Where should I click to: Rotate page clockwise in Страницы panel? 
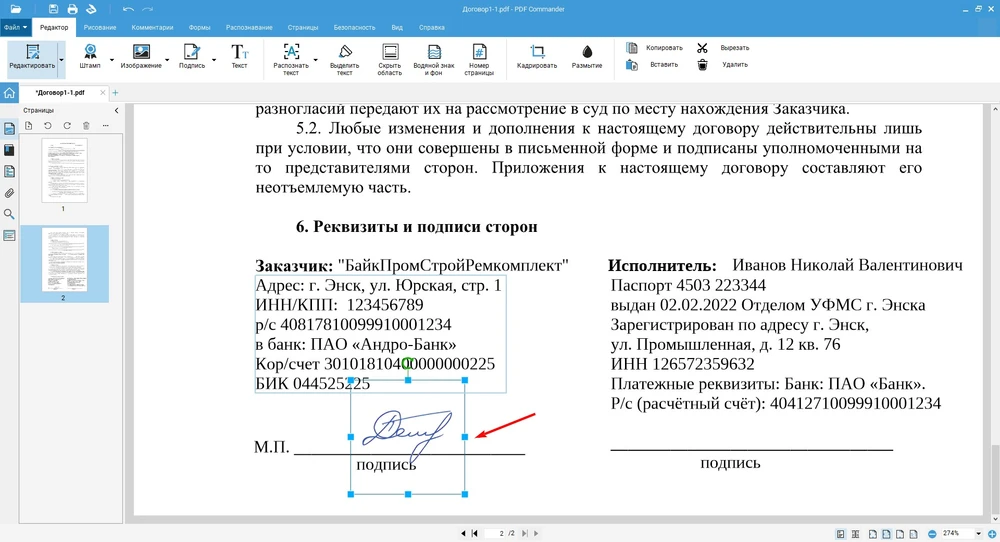tap(67, 126)
